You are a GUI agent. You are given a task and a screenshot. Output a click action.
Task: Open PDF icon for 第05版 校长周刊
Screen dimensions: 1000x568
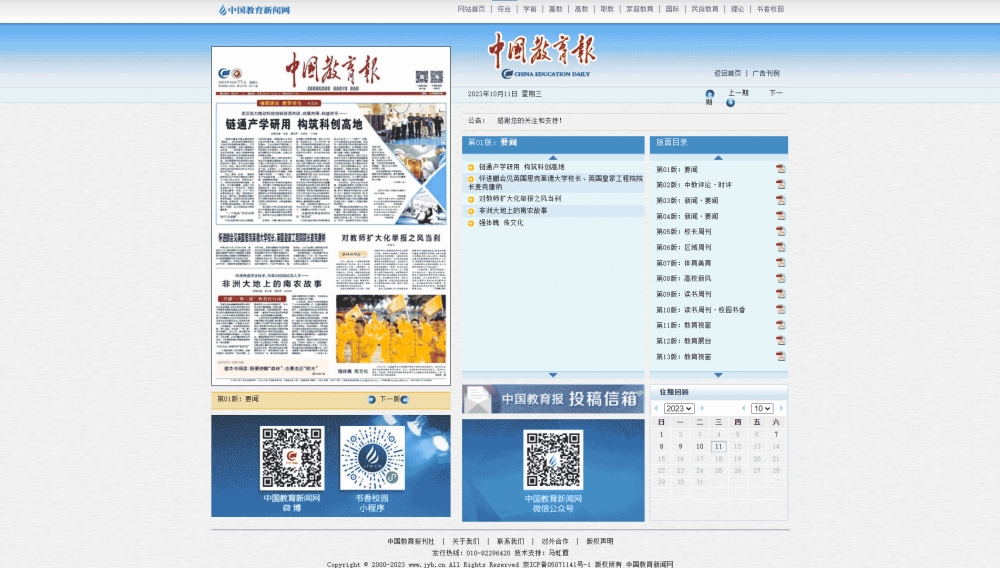tap(780, 231)
